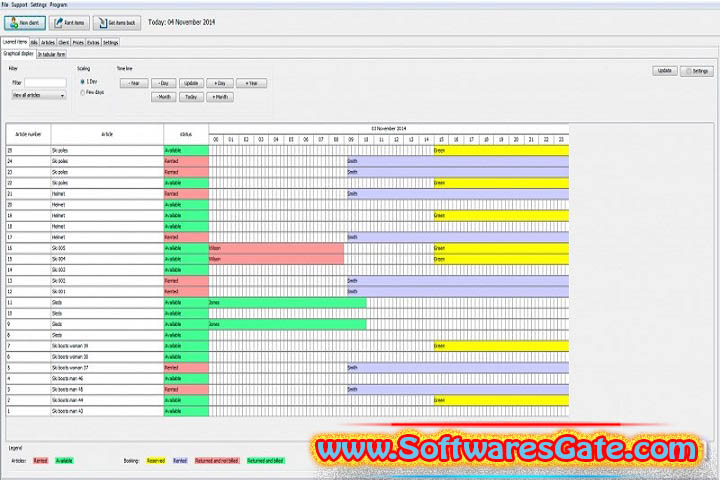The width and height of the screenshot is (720, 480).
Task: Select the Wilson bar on article 16 Ski 005
Action: pos(276,248)
